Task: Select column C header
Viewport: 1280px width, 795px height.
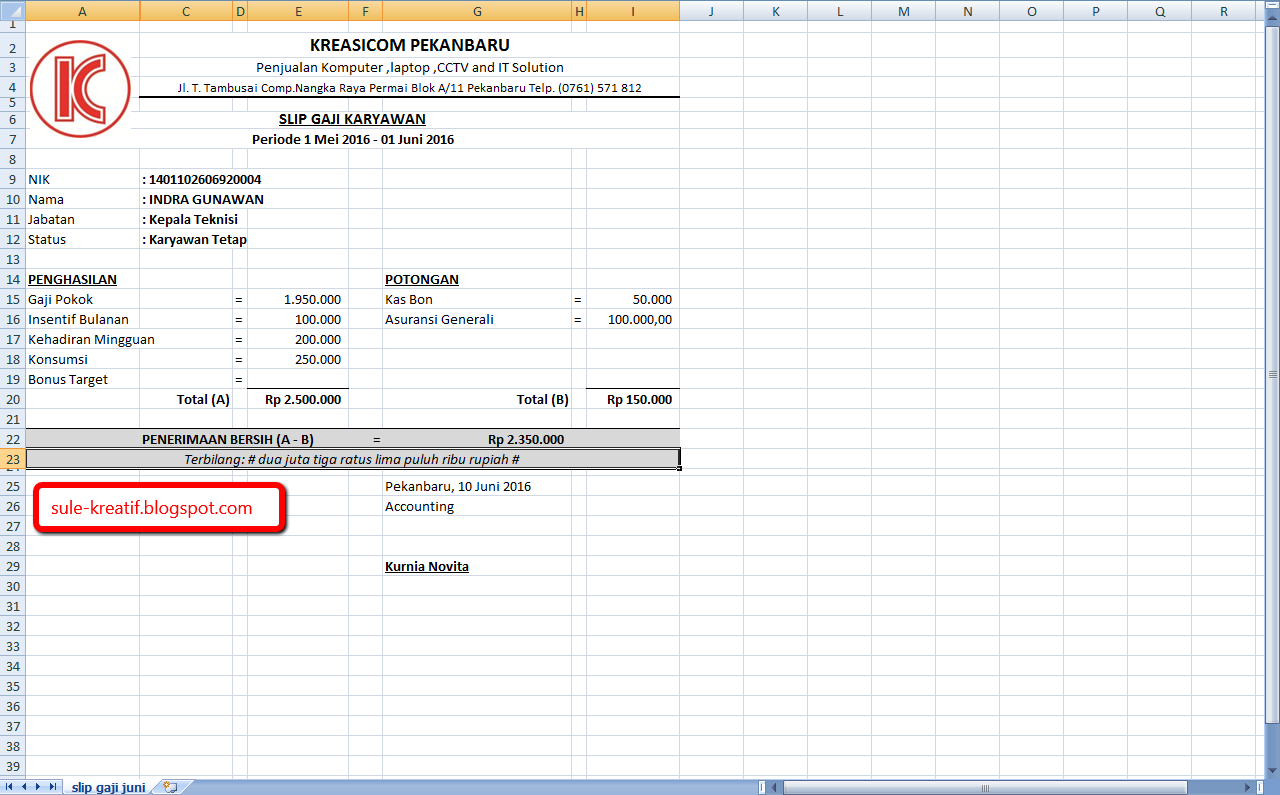Action: click(x=186, y=11)
